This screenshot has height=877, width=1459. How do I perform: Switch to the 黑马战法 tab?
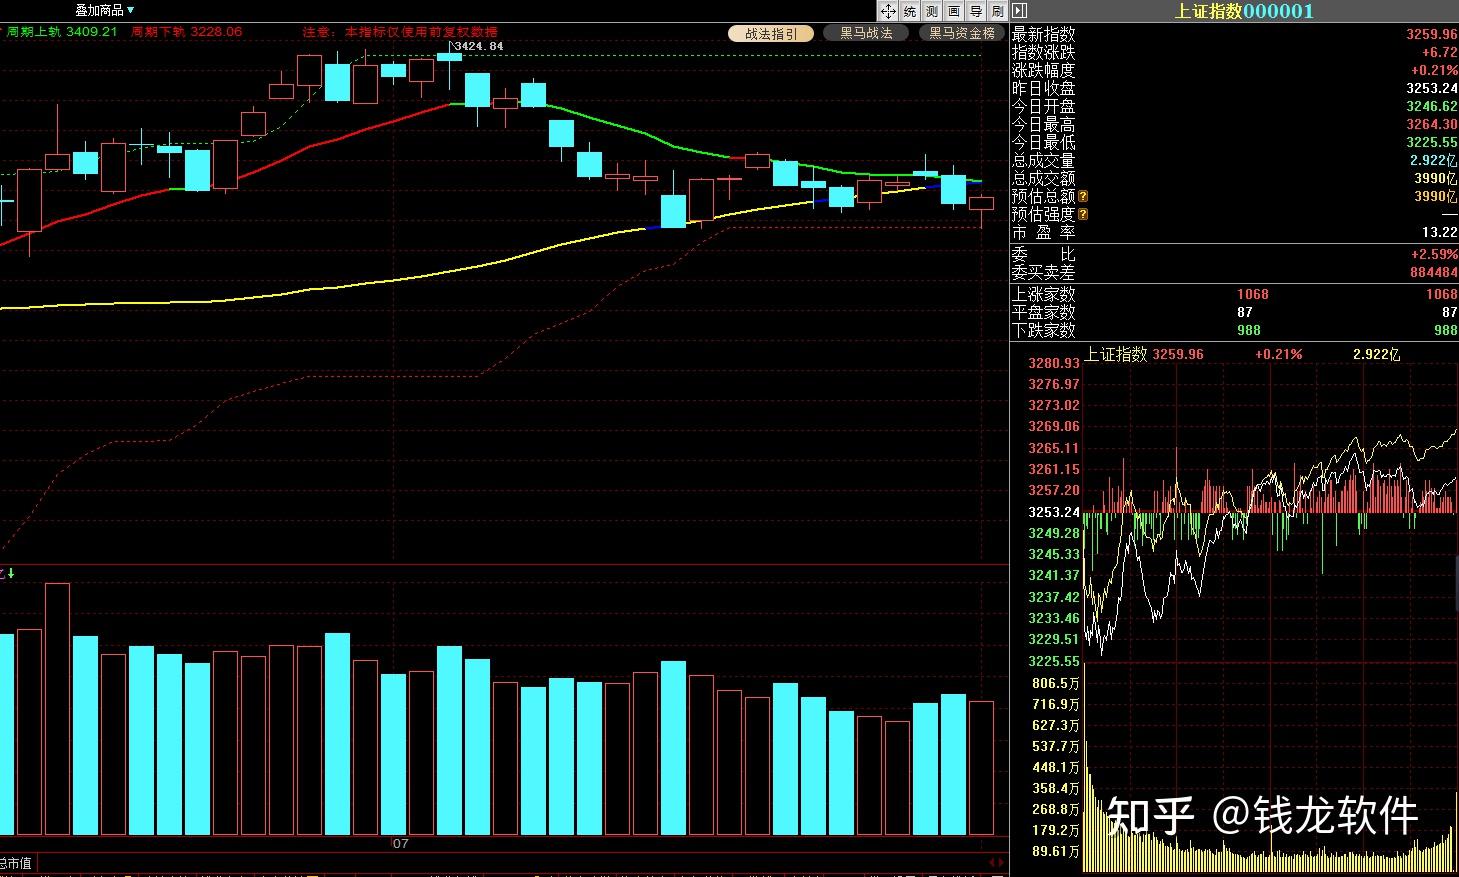pyautogui.click(x=865, y=33)
